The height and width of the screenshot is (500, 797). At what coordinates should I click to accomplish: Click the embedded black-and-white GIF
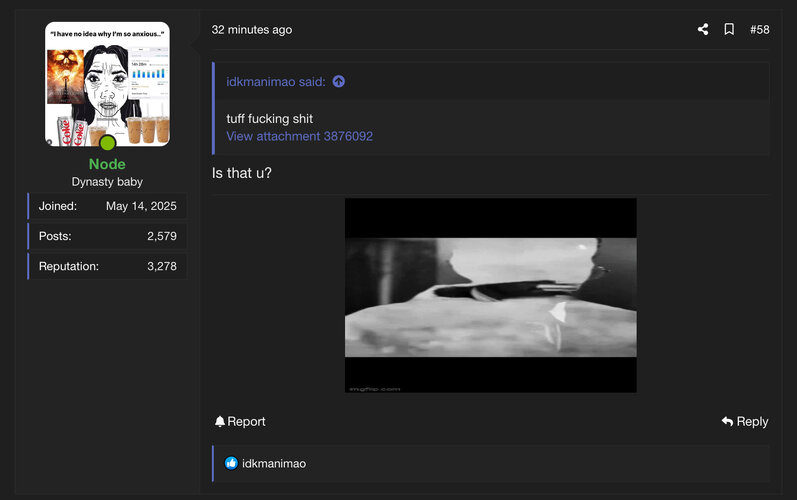coord(491,295)
